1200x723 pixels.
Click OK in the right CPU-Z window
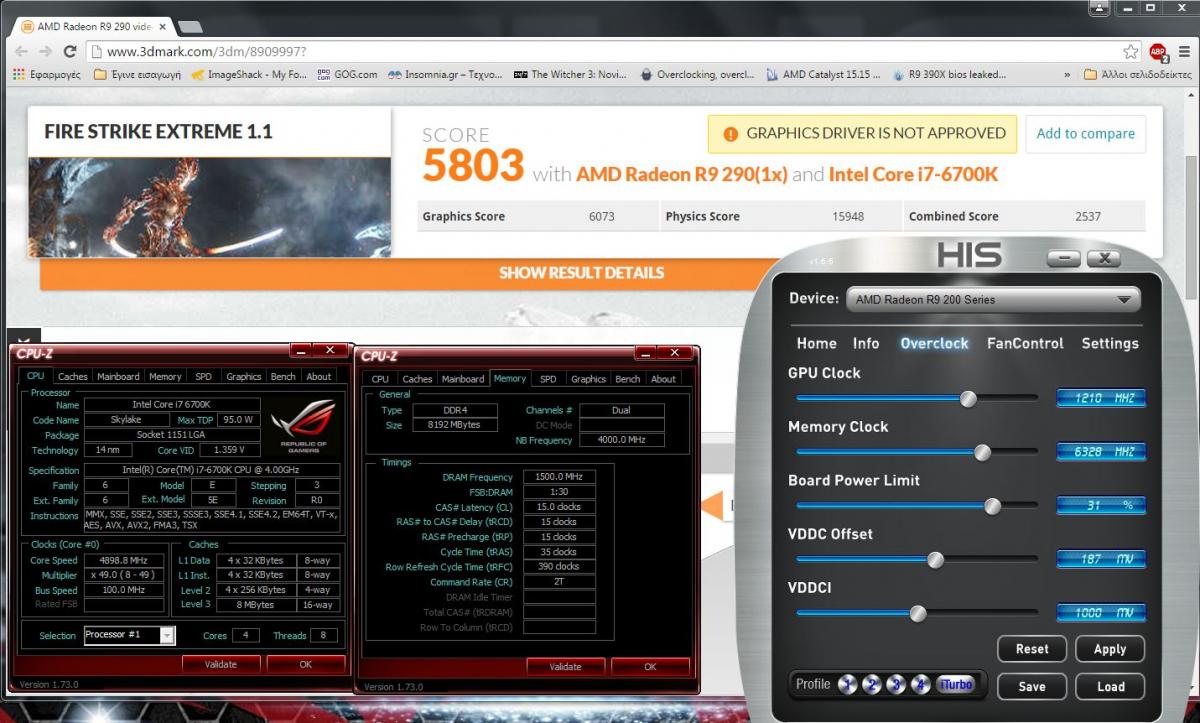(x=650, y=666)
